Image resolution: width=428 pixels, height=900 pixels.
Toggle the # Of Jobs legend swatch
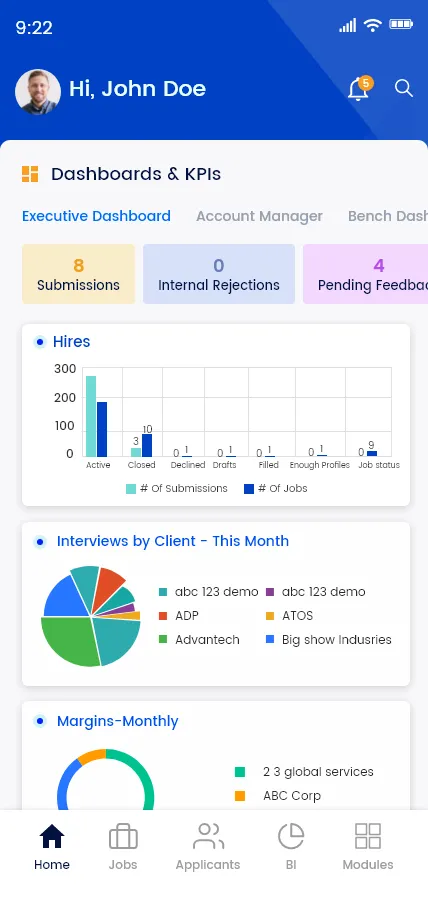click(249, 489)
